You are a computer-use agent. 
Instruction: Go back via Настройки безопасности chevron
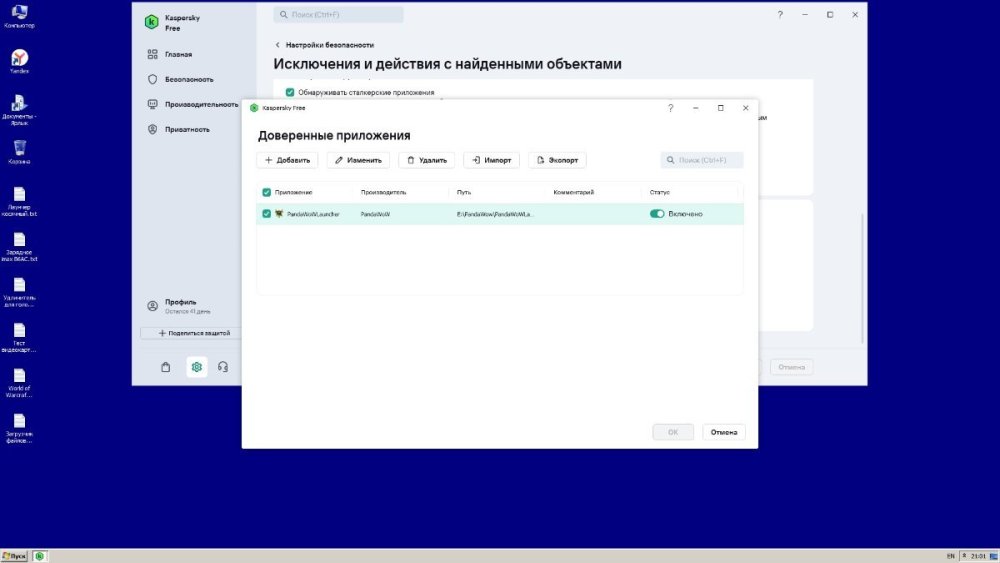point(277,45)
